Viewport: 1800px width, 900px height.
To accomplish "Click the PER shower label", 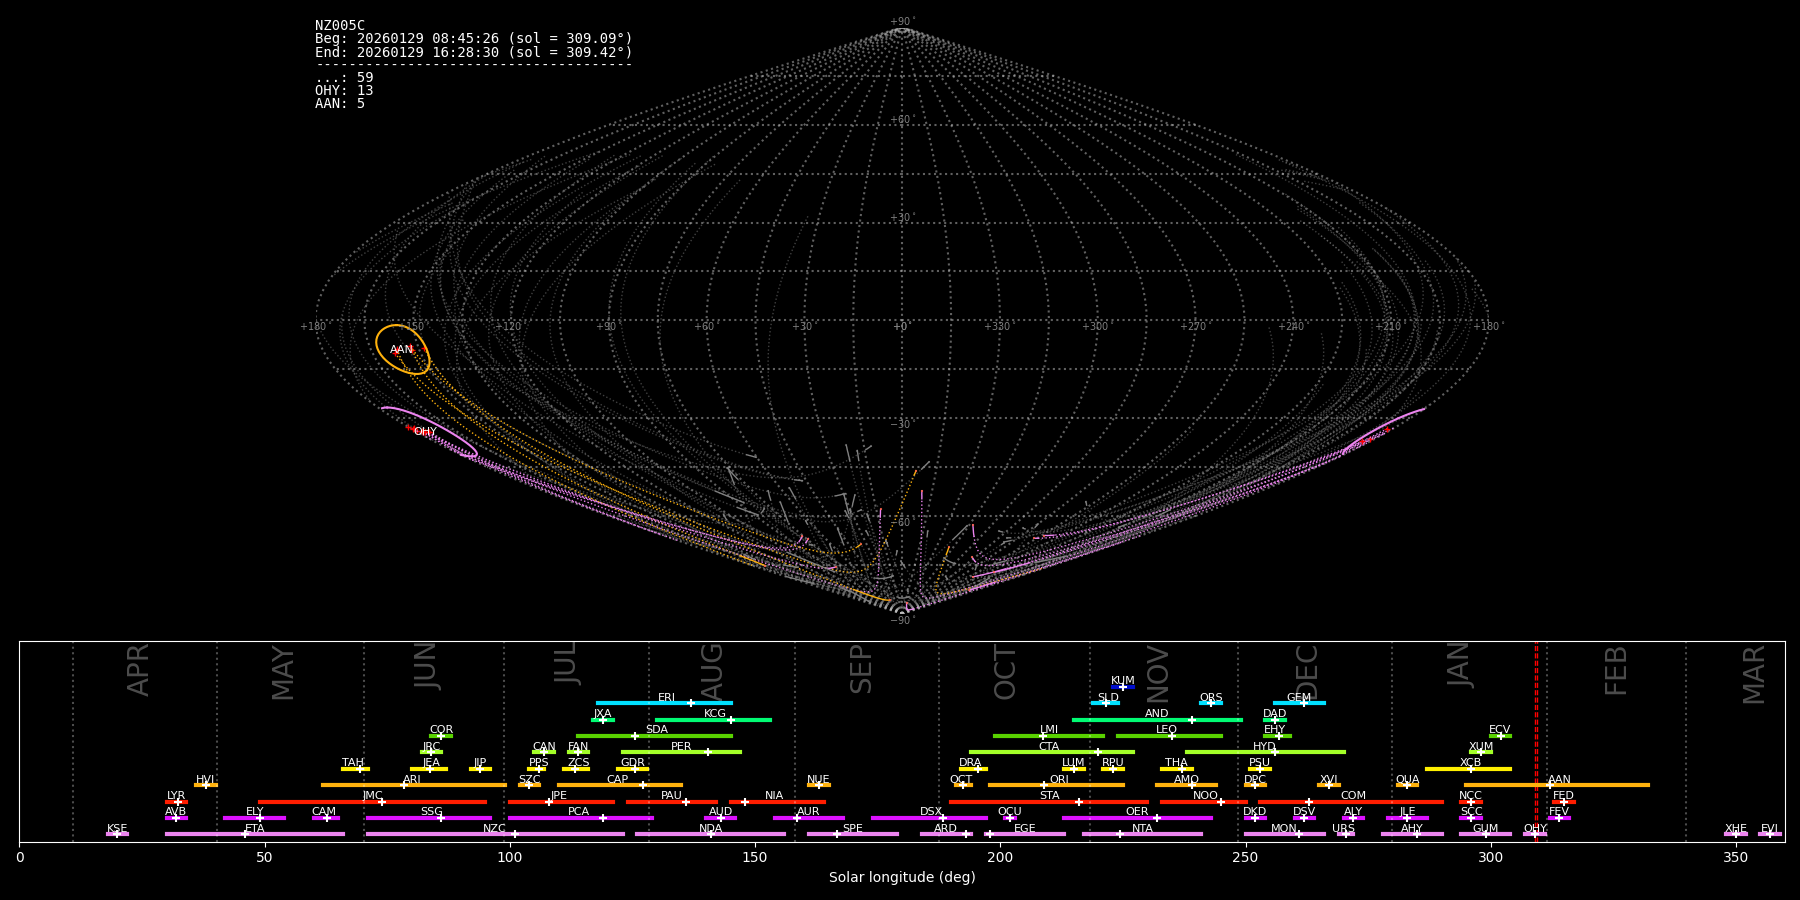I will (681, 747).
